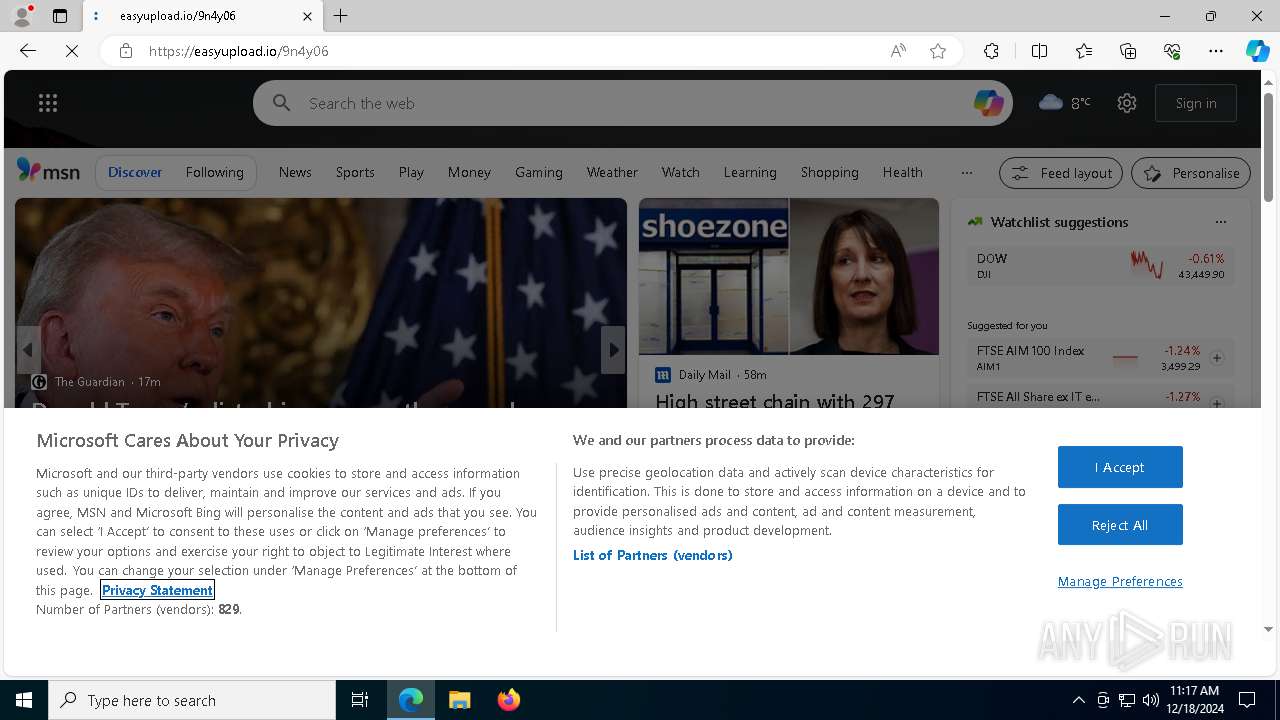Open File Explorer from taskbar

[x=459, y=700]
